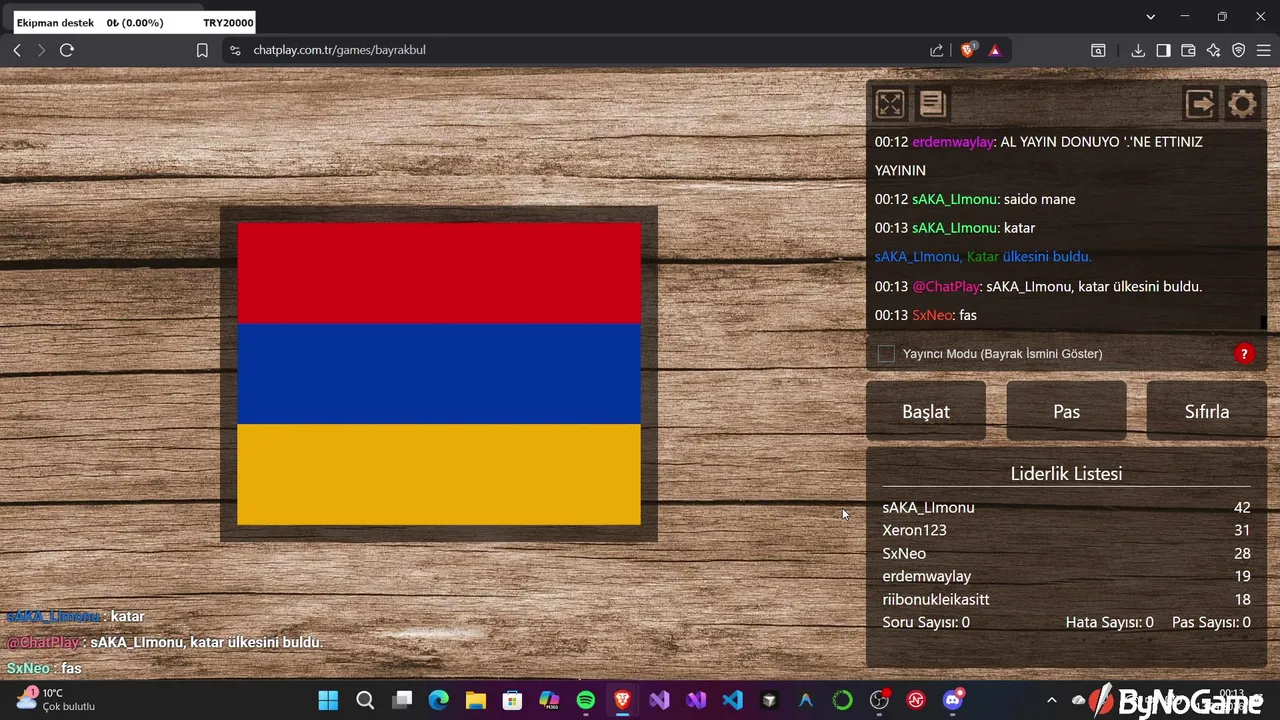Open taskbar search icon

[x=365, y=700]
